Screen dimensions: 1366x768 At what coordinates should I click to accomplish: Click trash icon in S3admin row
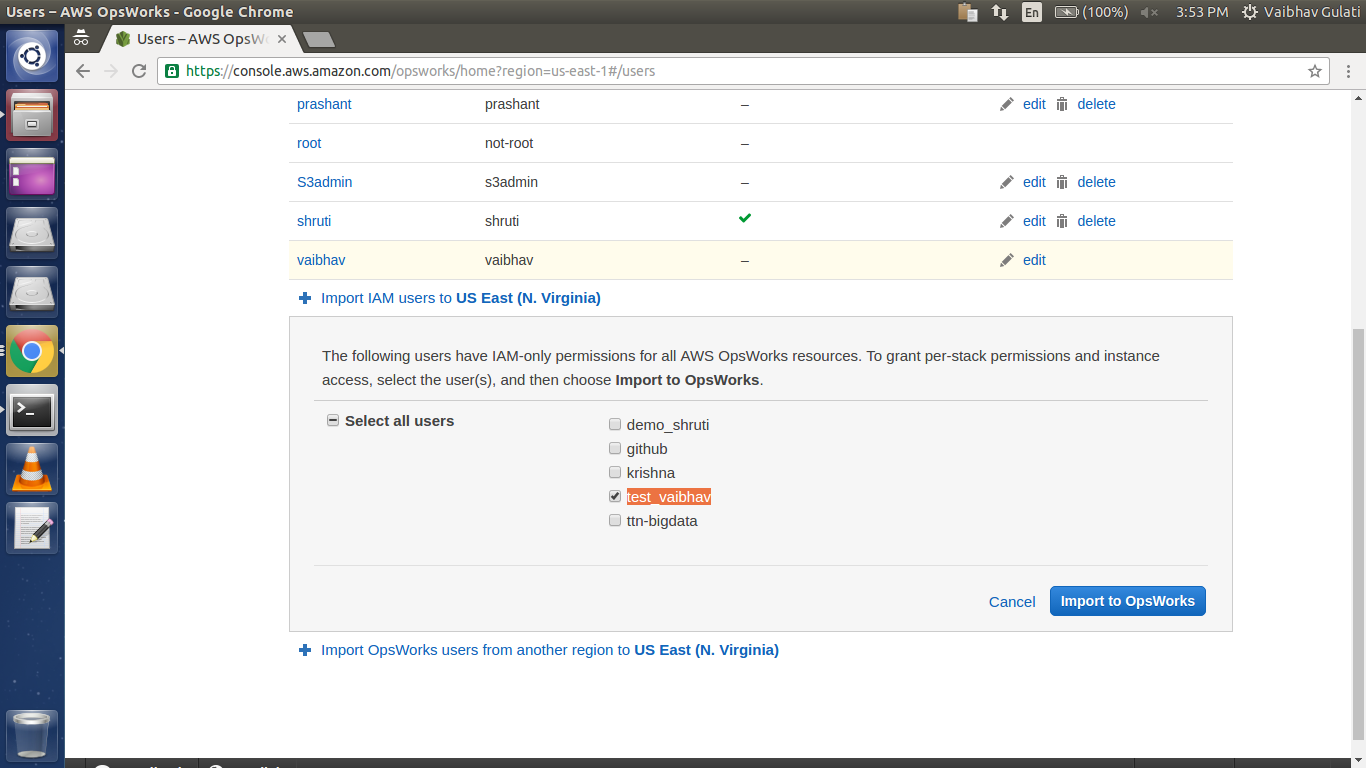[x=1062, y=182]
